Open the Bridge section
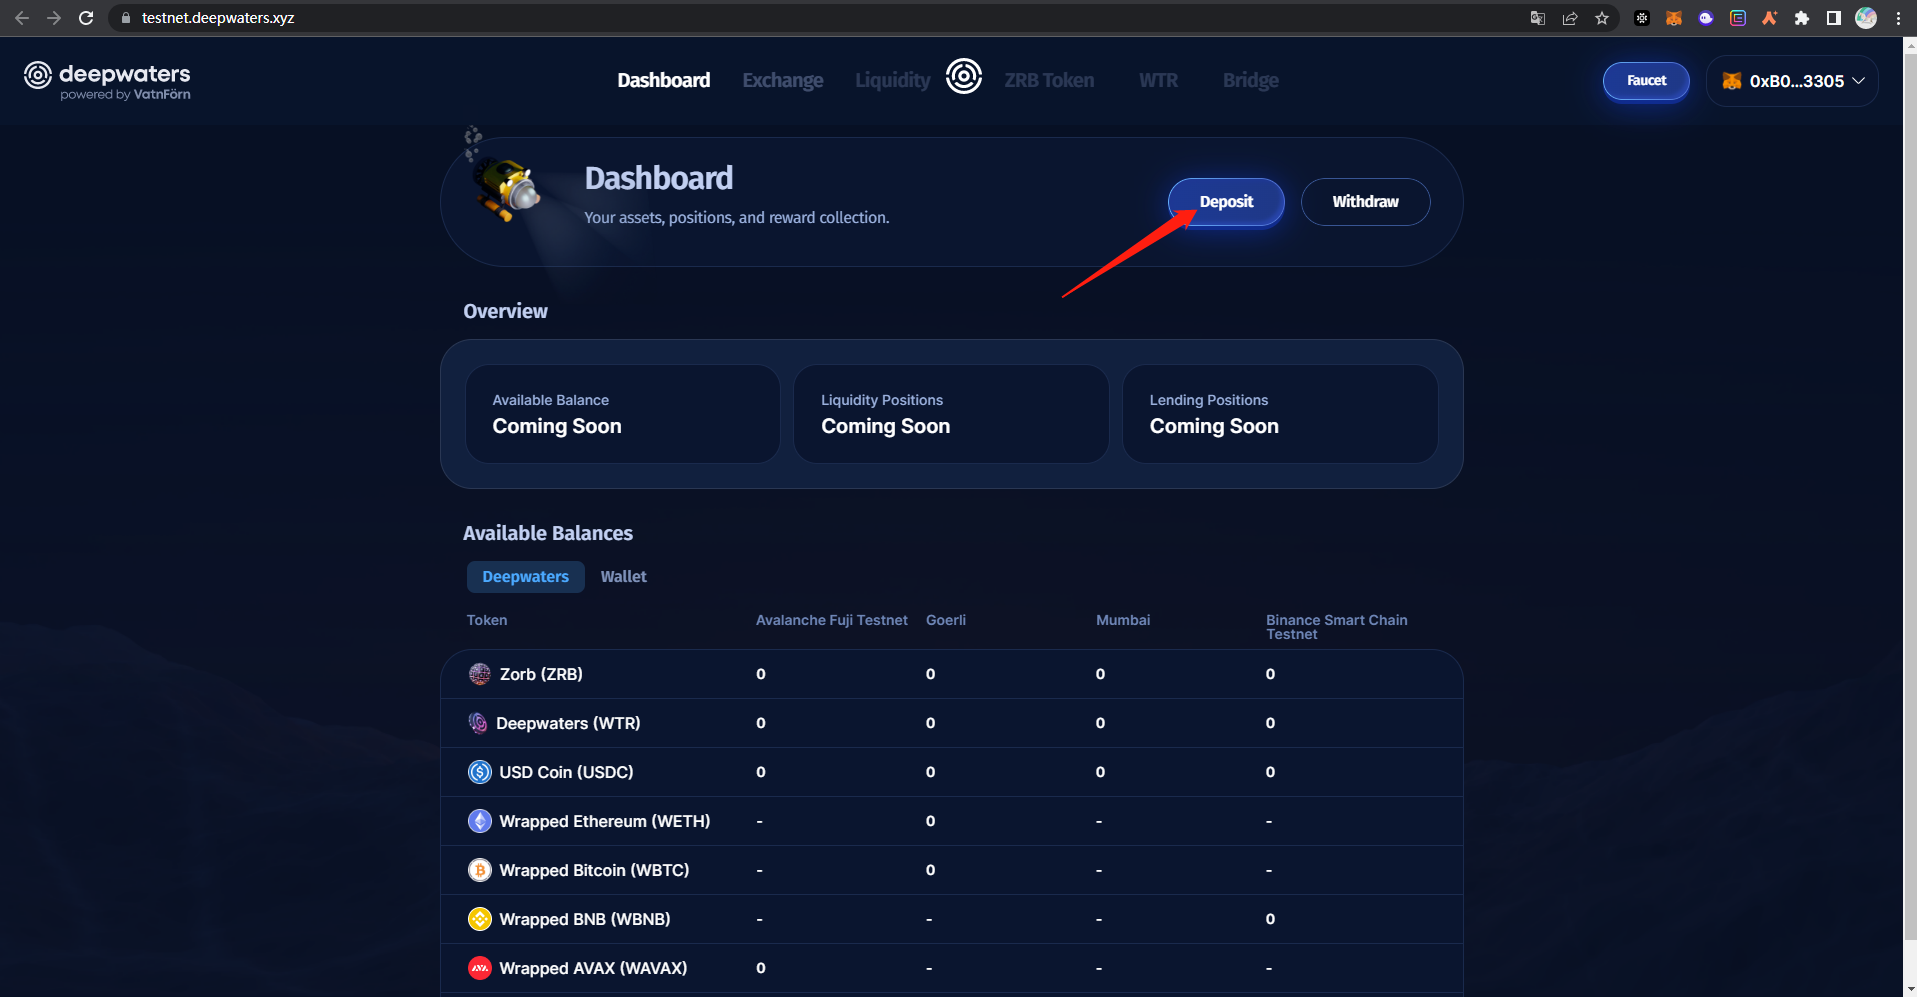 (1250, 80)
